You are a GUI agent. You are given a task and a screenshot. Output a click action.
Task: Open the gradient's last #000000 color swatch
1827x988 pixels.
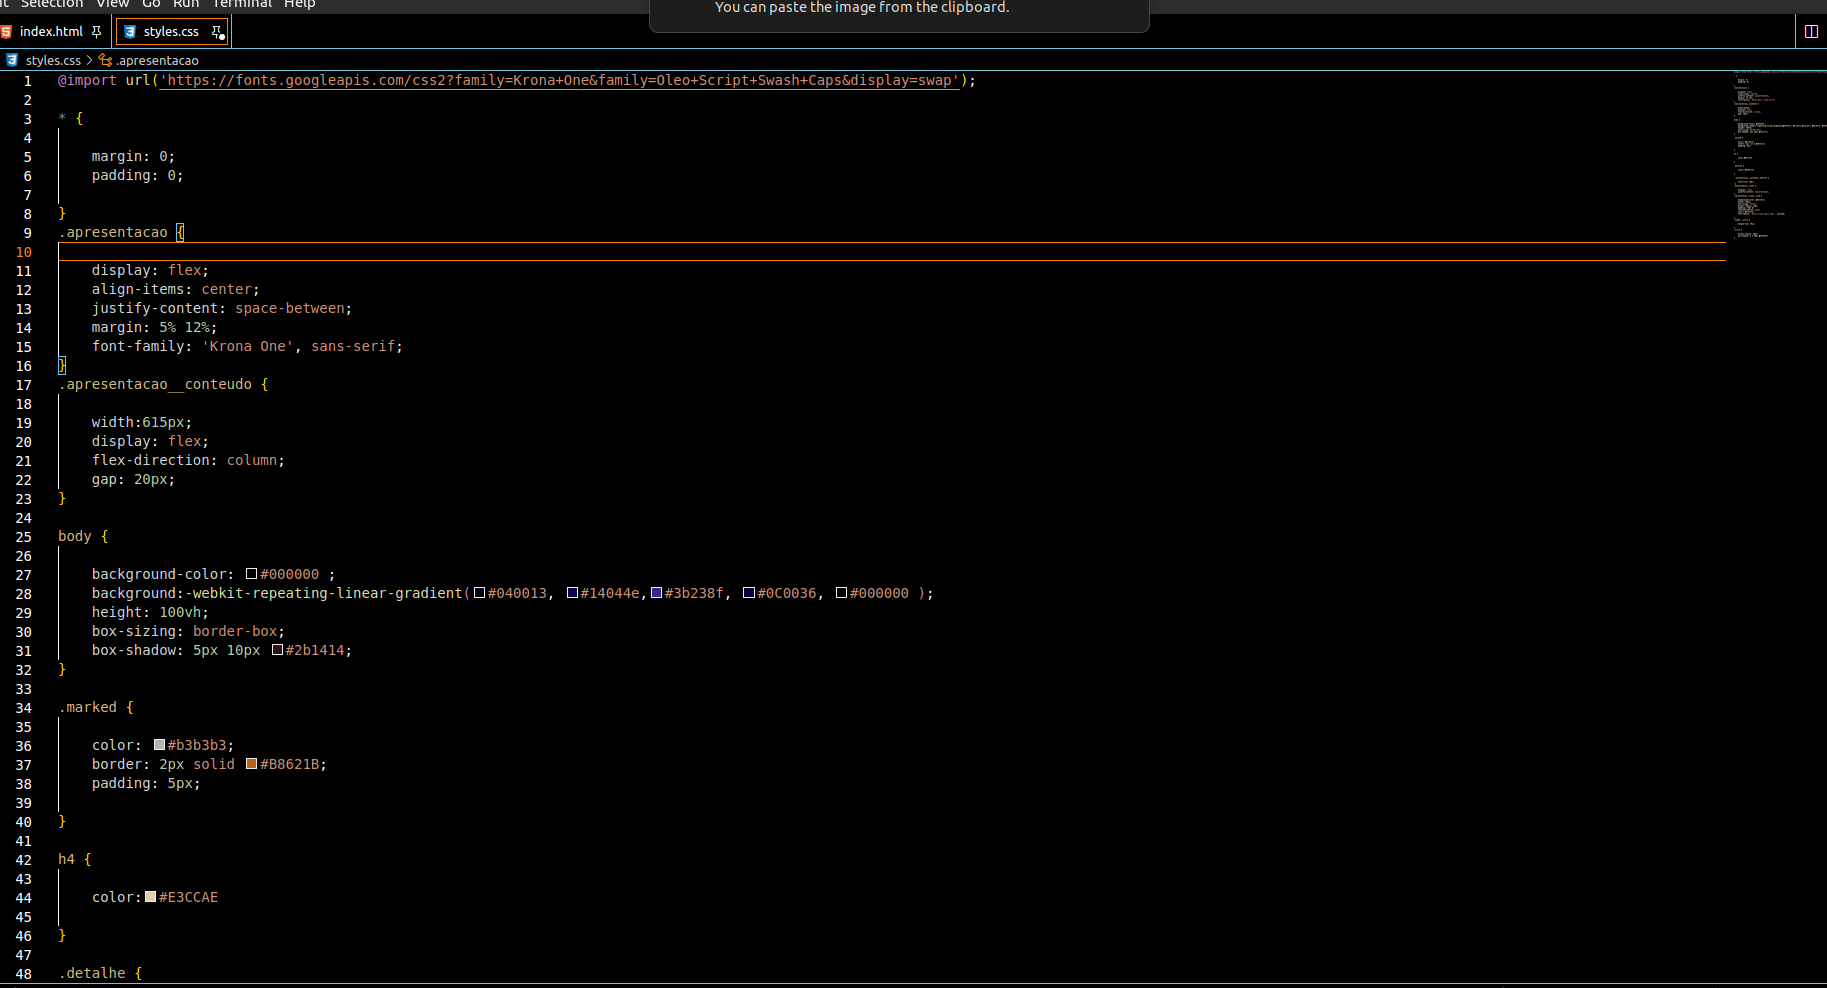pos(842,593)
